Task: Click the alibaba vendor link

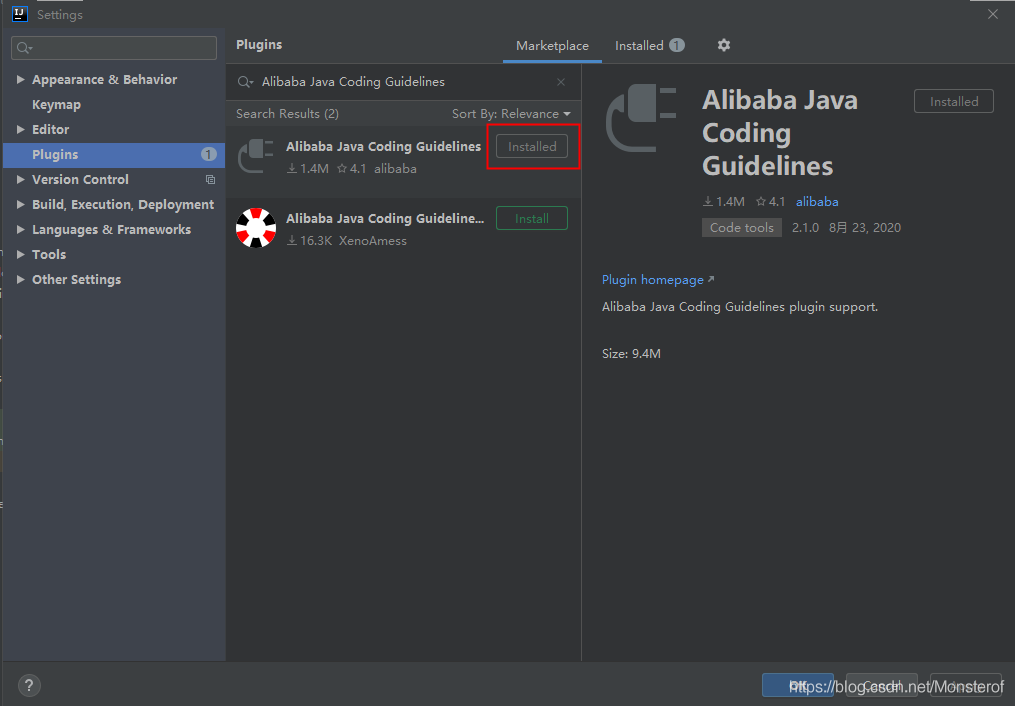Action: (x=817, y=202)
